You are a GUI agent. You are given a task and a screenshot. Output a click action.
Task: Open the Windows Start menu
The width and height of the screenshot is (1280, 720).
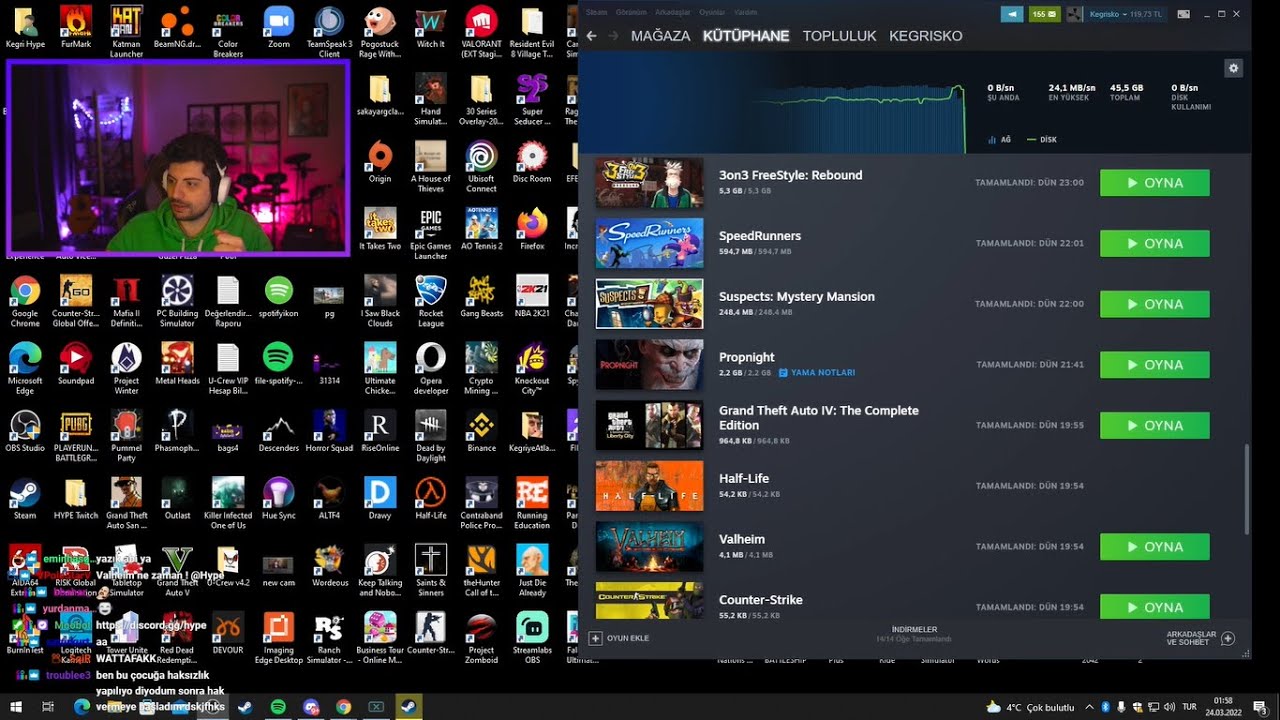tap(14, 706)
